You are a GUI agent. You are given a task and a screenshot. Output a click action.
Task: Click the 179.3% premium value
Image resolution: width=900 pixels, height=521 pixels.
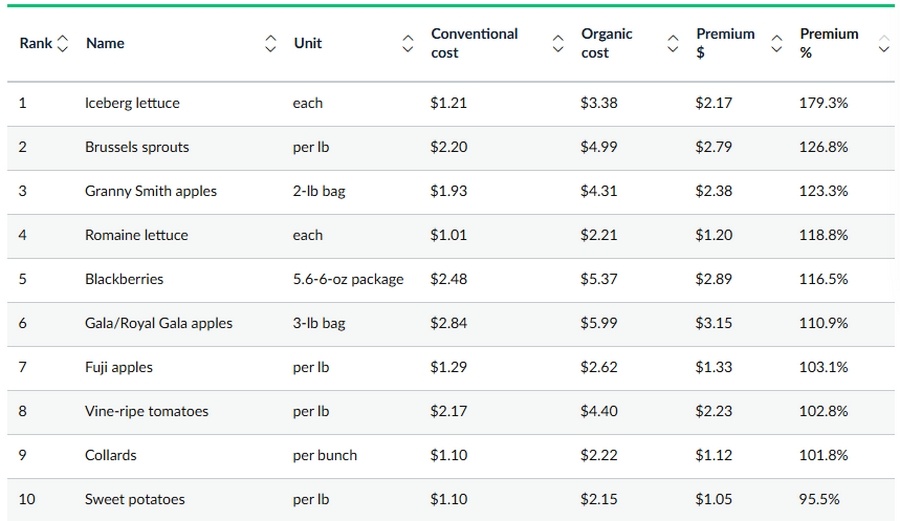pyautogui.click(x=823, y=103)
